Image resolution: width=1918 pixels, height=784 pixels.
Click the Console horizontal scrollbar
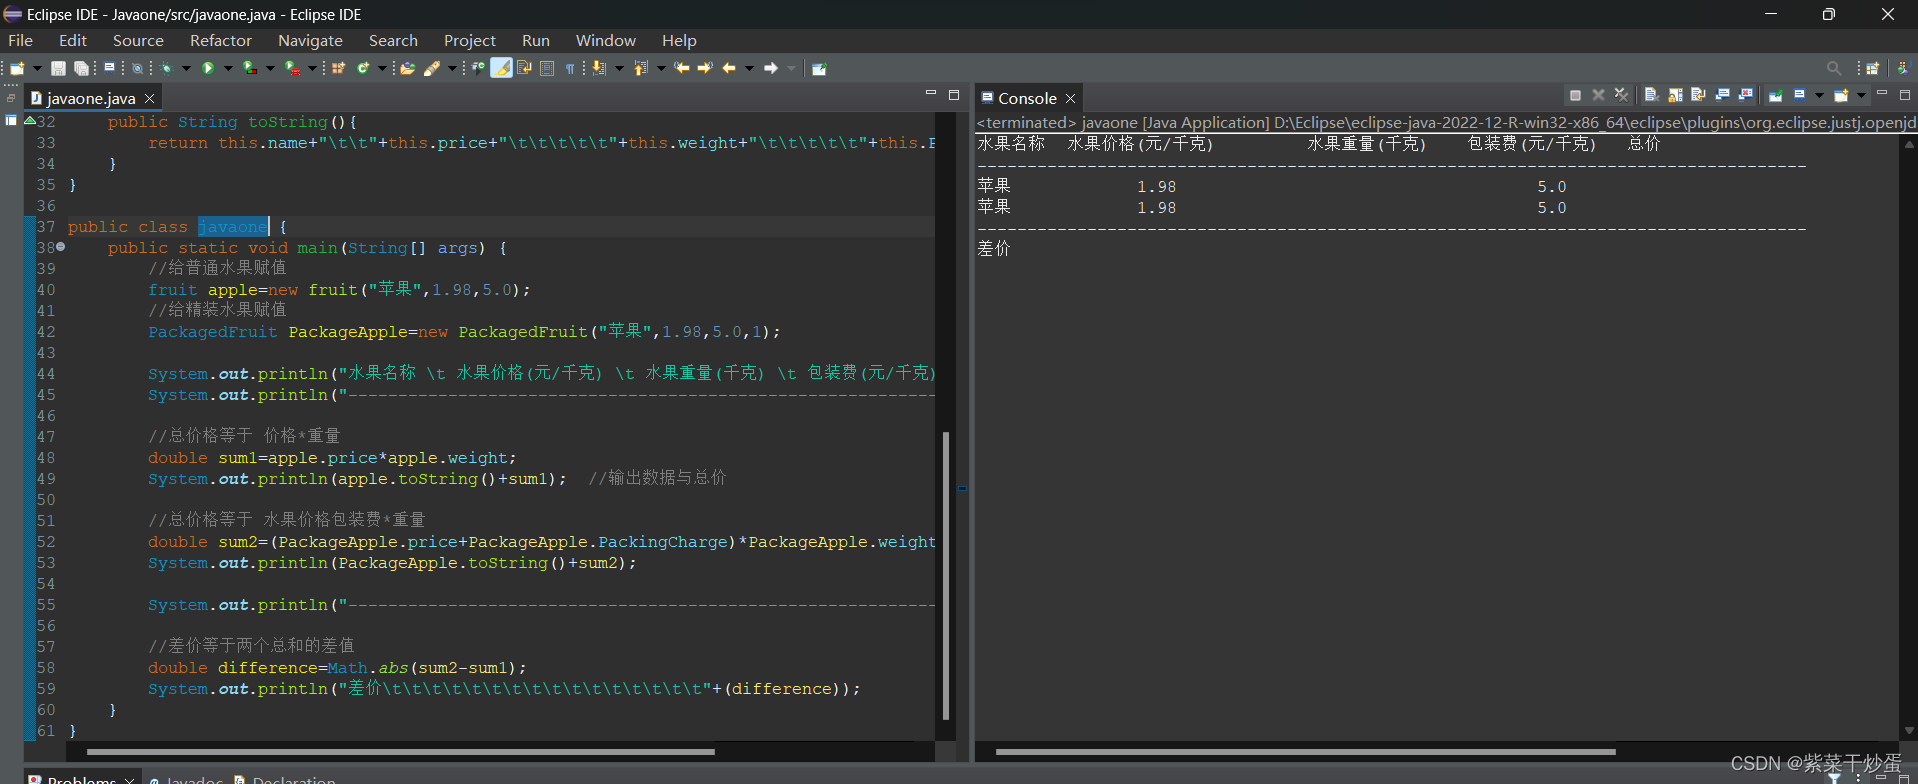[x=1305, y=751]
